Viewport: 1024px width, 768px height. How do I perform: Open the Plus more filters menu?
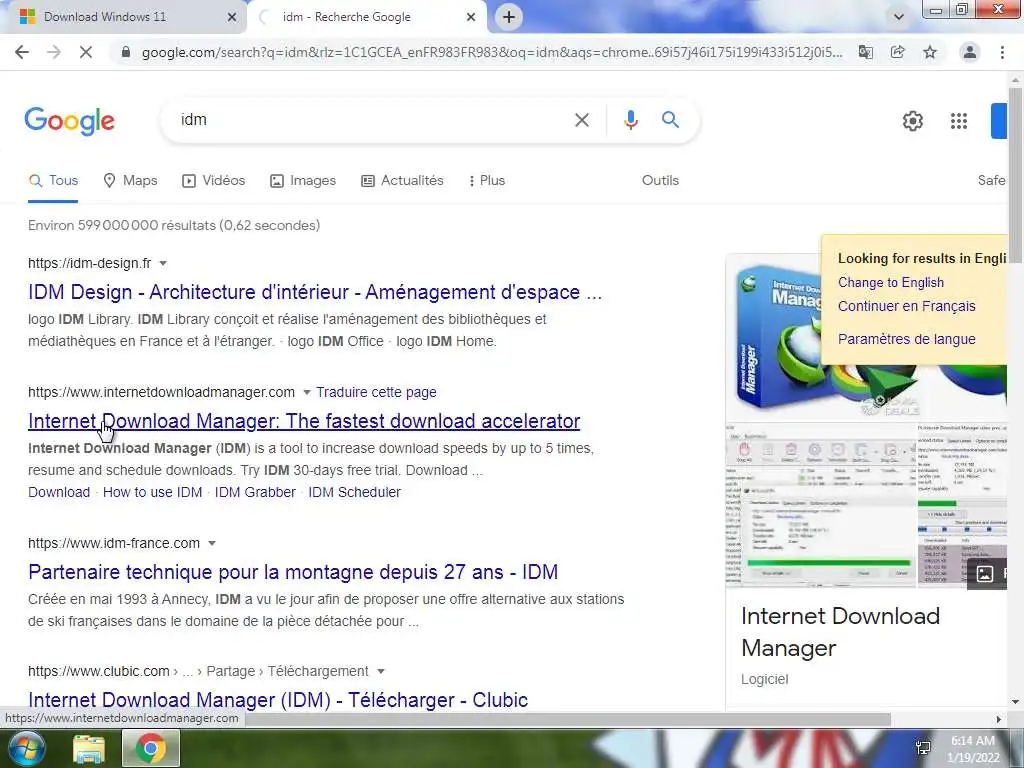487,181
